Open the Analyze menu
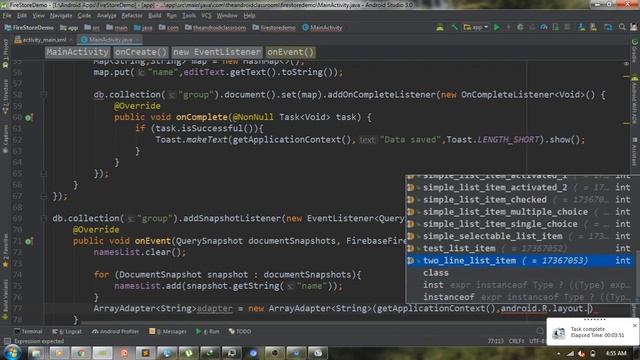The width and height of the screenshot is (640, 360). pos(107,16)
